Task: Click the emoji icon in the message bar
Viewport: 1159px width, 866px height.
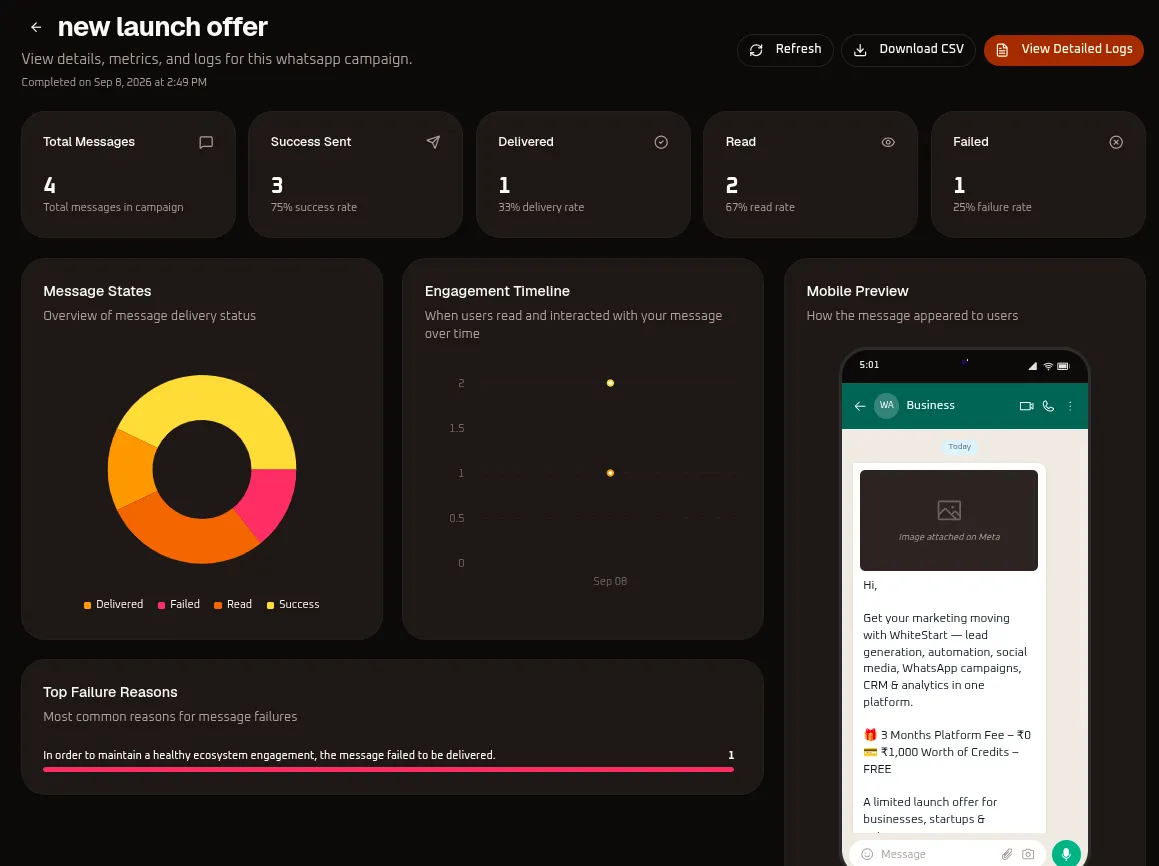Action: [x=867, y=854]
